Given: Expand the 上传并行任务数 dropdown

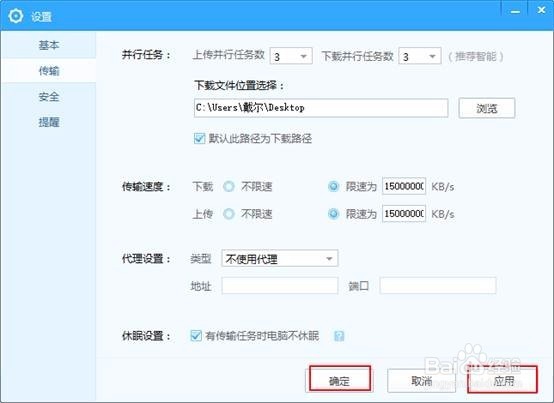Looking at the screenshot, I should [x=291, y=56].
